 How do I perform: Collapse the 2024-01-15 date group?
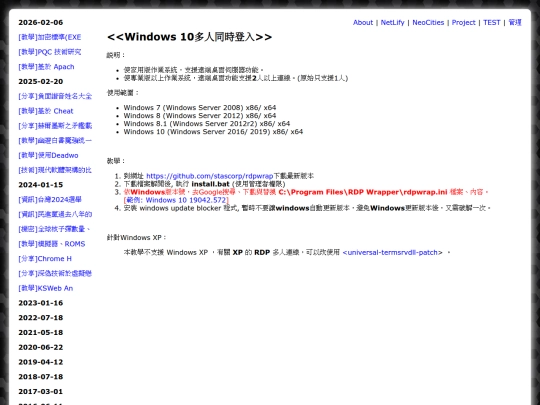[x=41, y=185]
